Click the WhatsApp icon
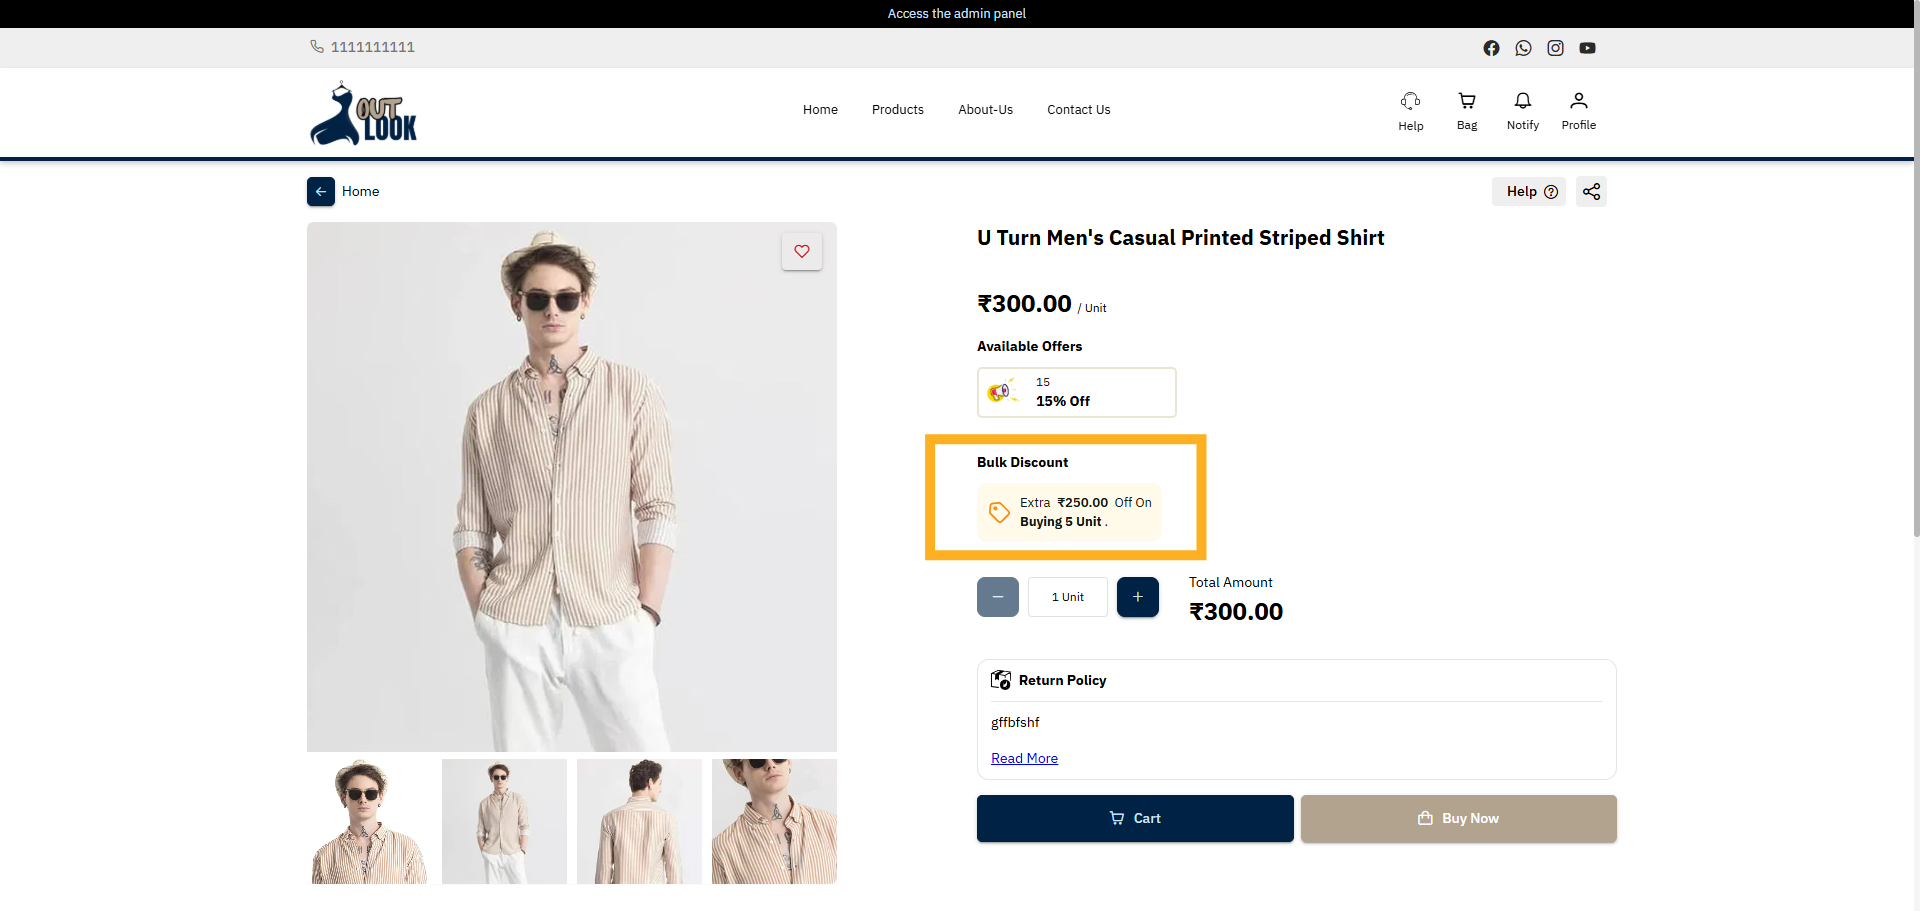This screenshot has width=1920, height=911. (1523, 47)
